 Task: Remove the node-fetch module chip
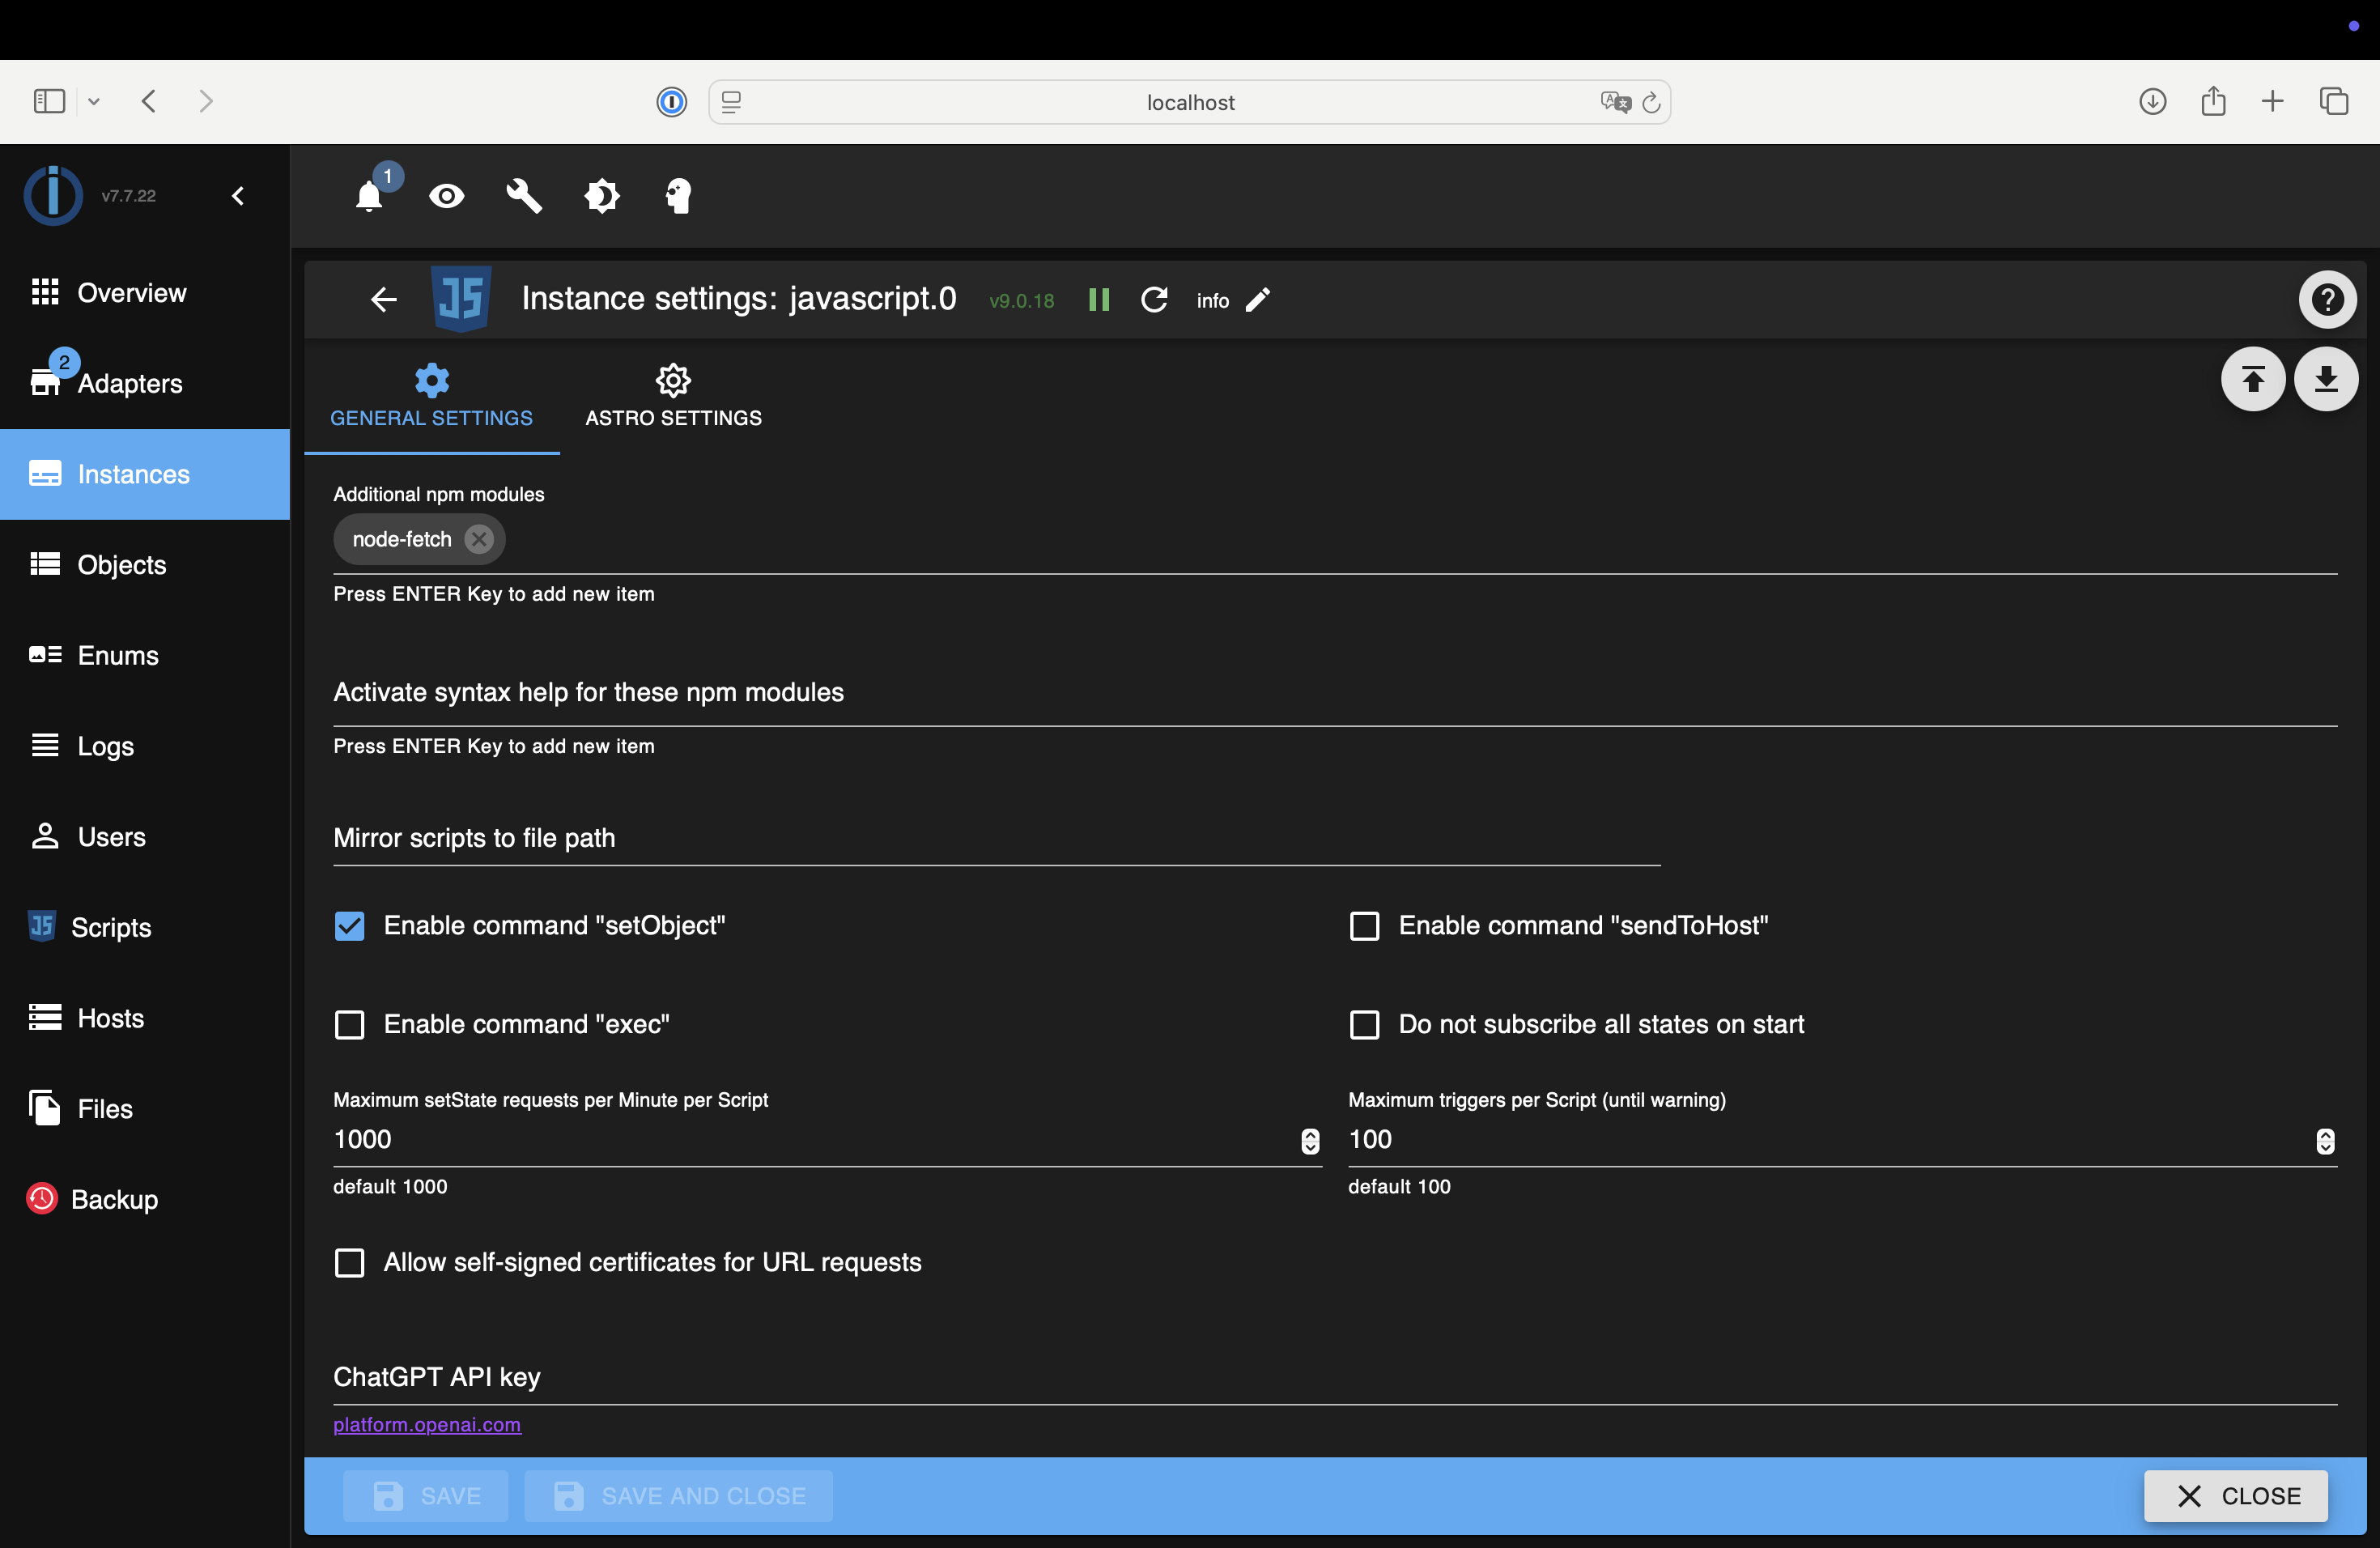(479, 539)
